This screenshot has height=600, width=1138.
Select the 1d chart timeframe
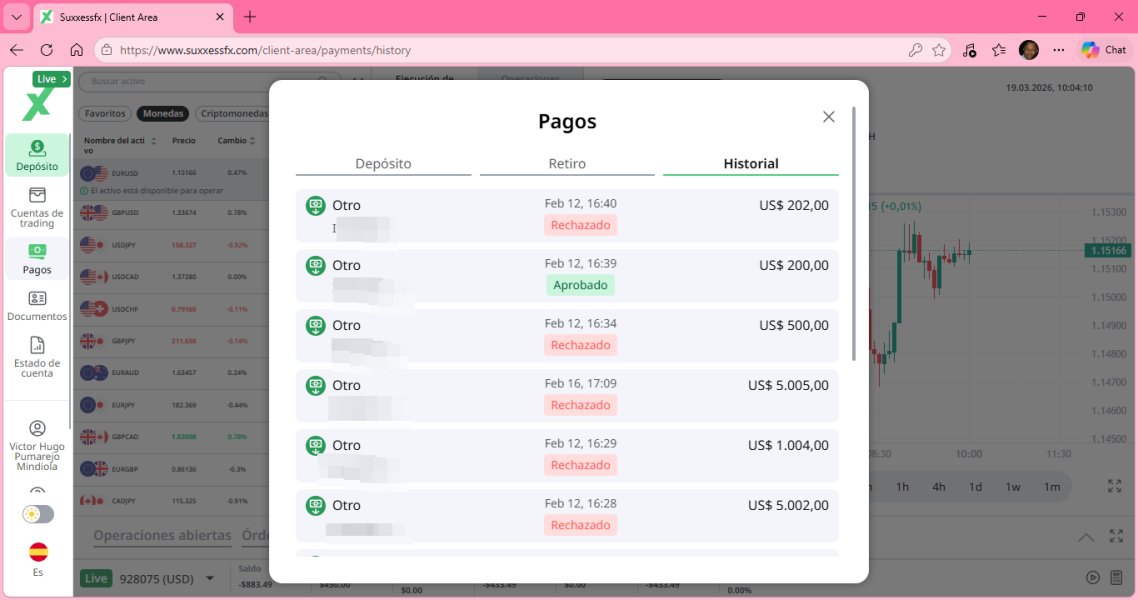pos(975,487)
